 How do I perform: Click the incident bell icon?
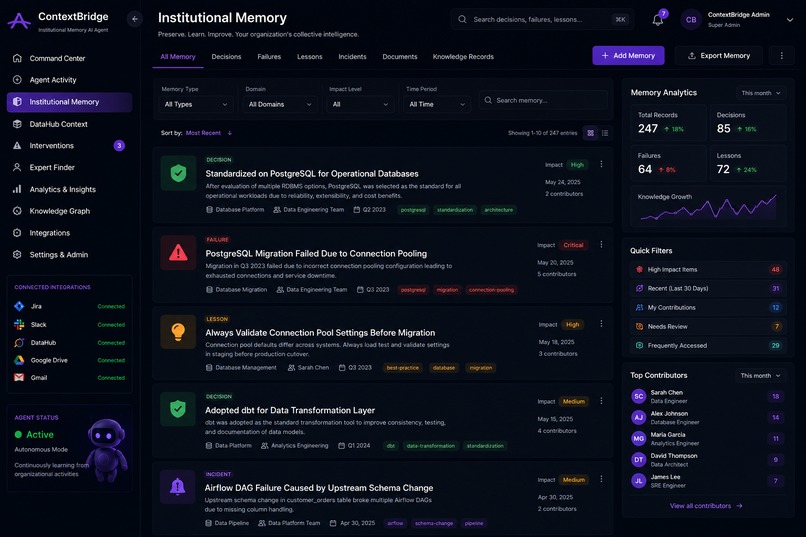pyautogui.click(x=177, y=487)
